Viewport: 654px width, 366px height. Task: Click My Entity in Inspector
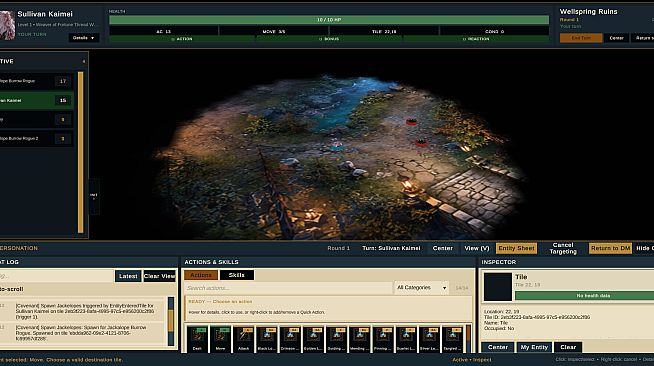click(534, 347)
